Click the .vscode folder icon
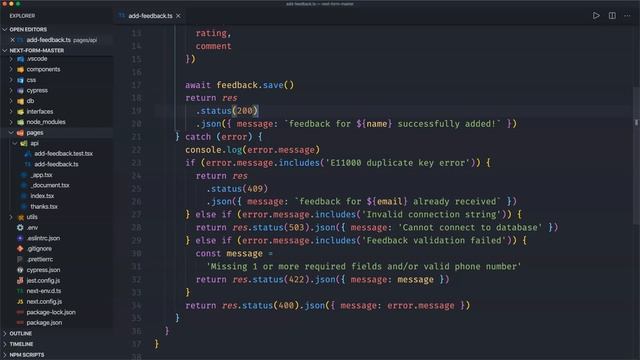The image size is (640, 360). tap(20, 59)
